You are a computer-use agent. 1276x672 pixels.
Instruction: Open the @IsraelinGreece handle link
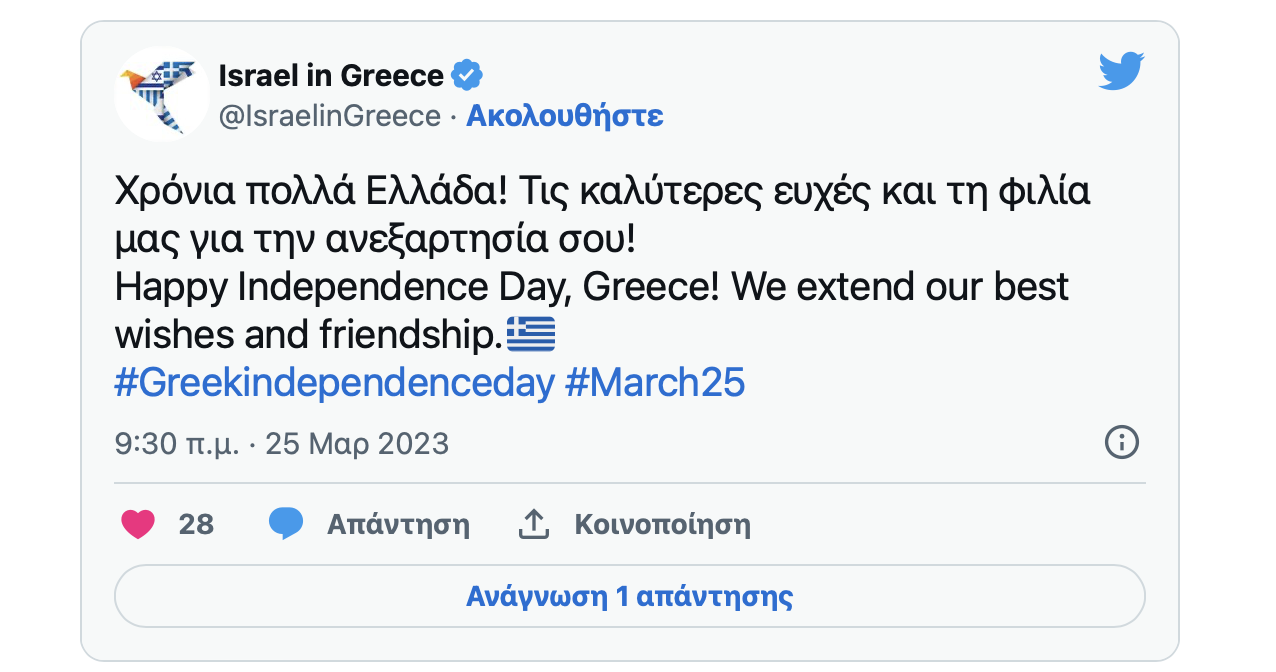(x=330, y=116)
